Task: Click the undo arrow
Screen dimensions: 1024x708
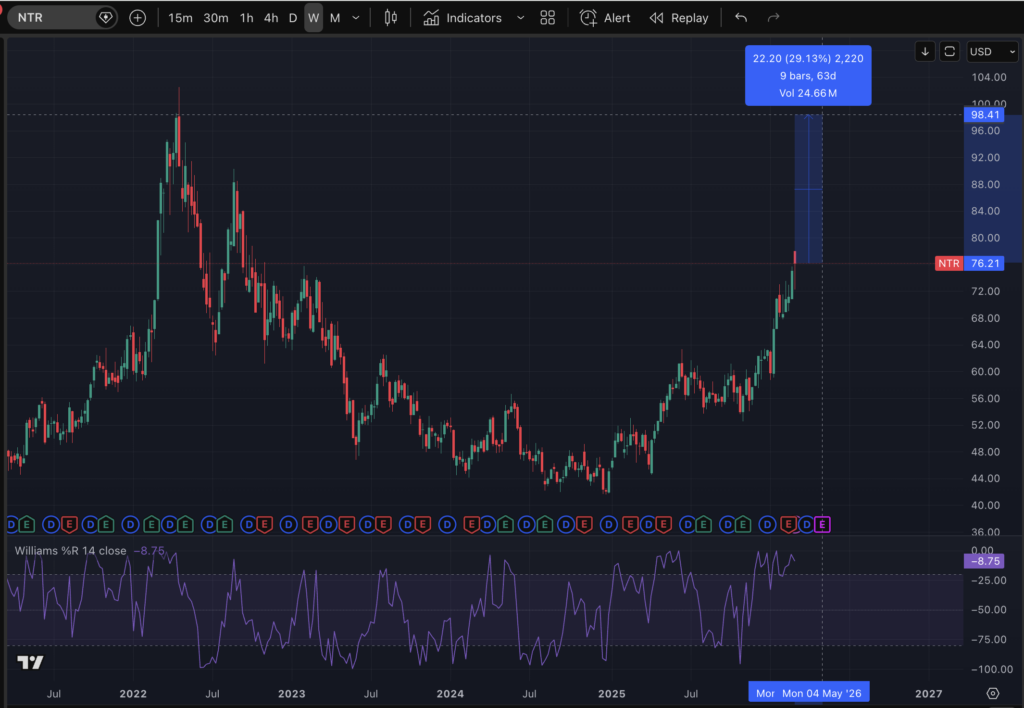Action: pyautogui.click(x=740, y=18)
